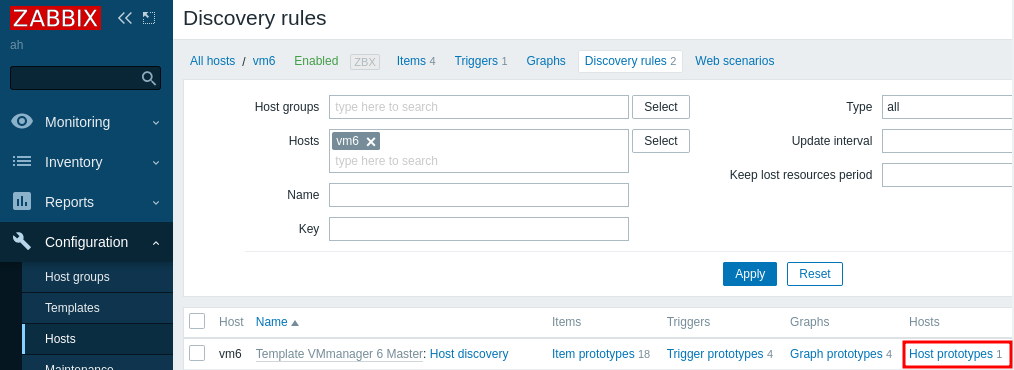This screenshot has width=1014, height=370.
Task: Open Graph prototypes link
Action: pyautogui.click(x=836, y=354)
